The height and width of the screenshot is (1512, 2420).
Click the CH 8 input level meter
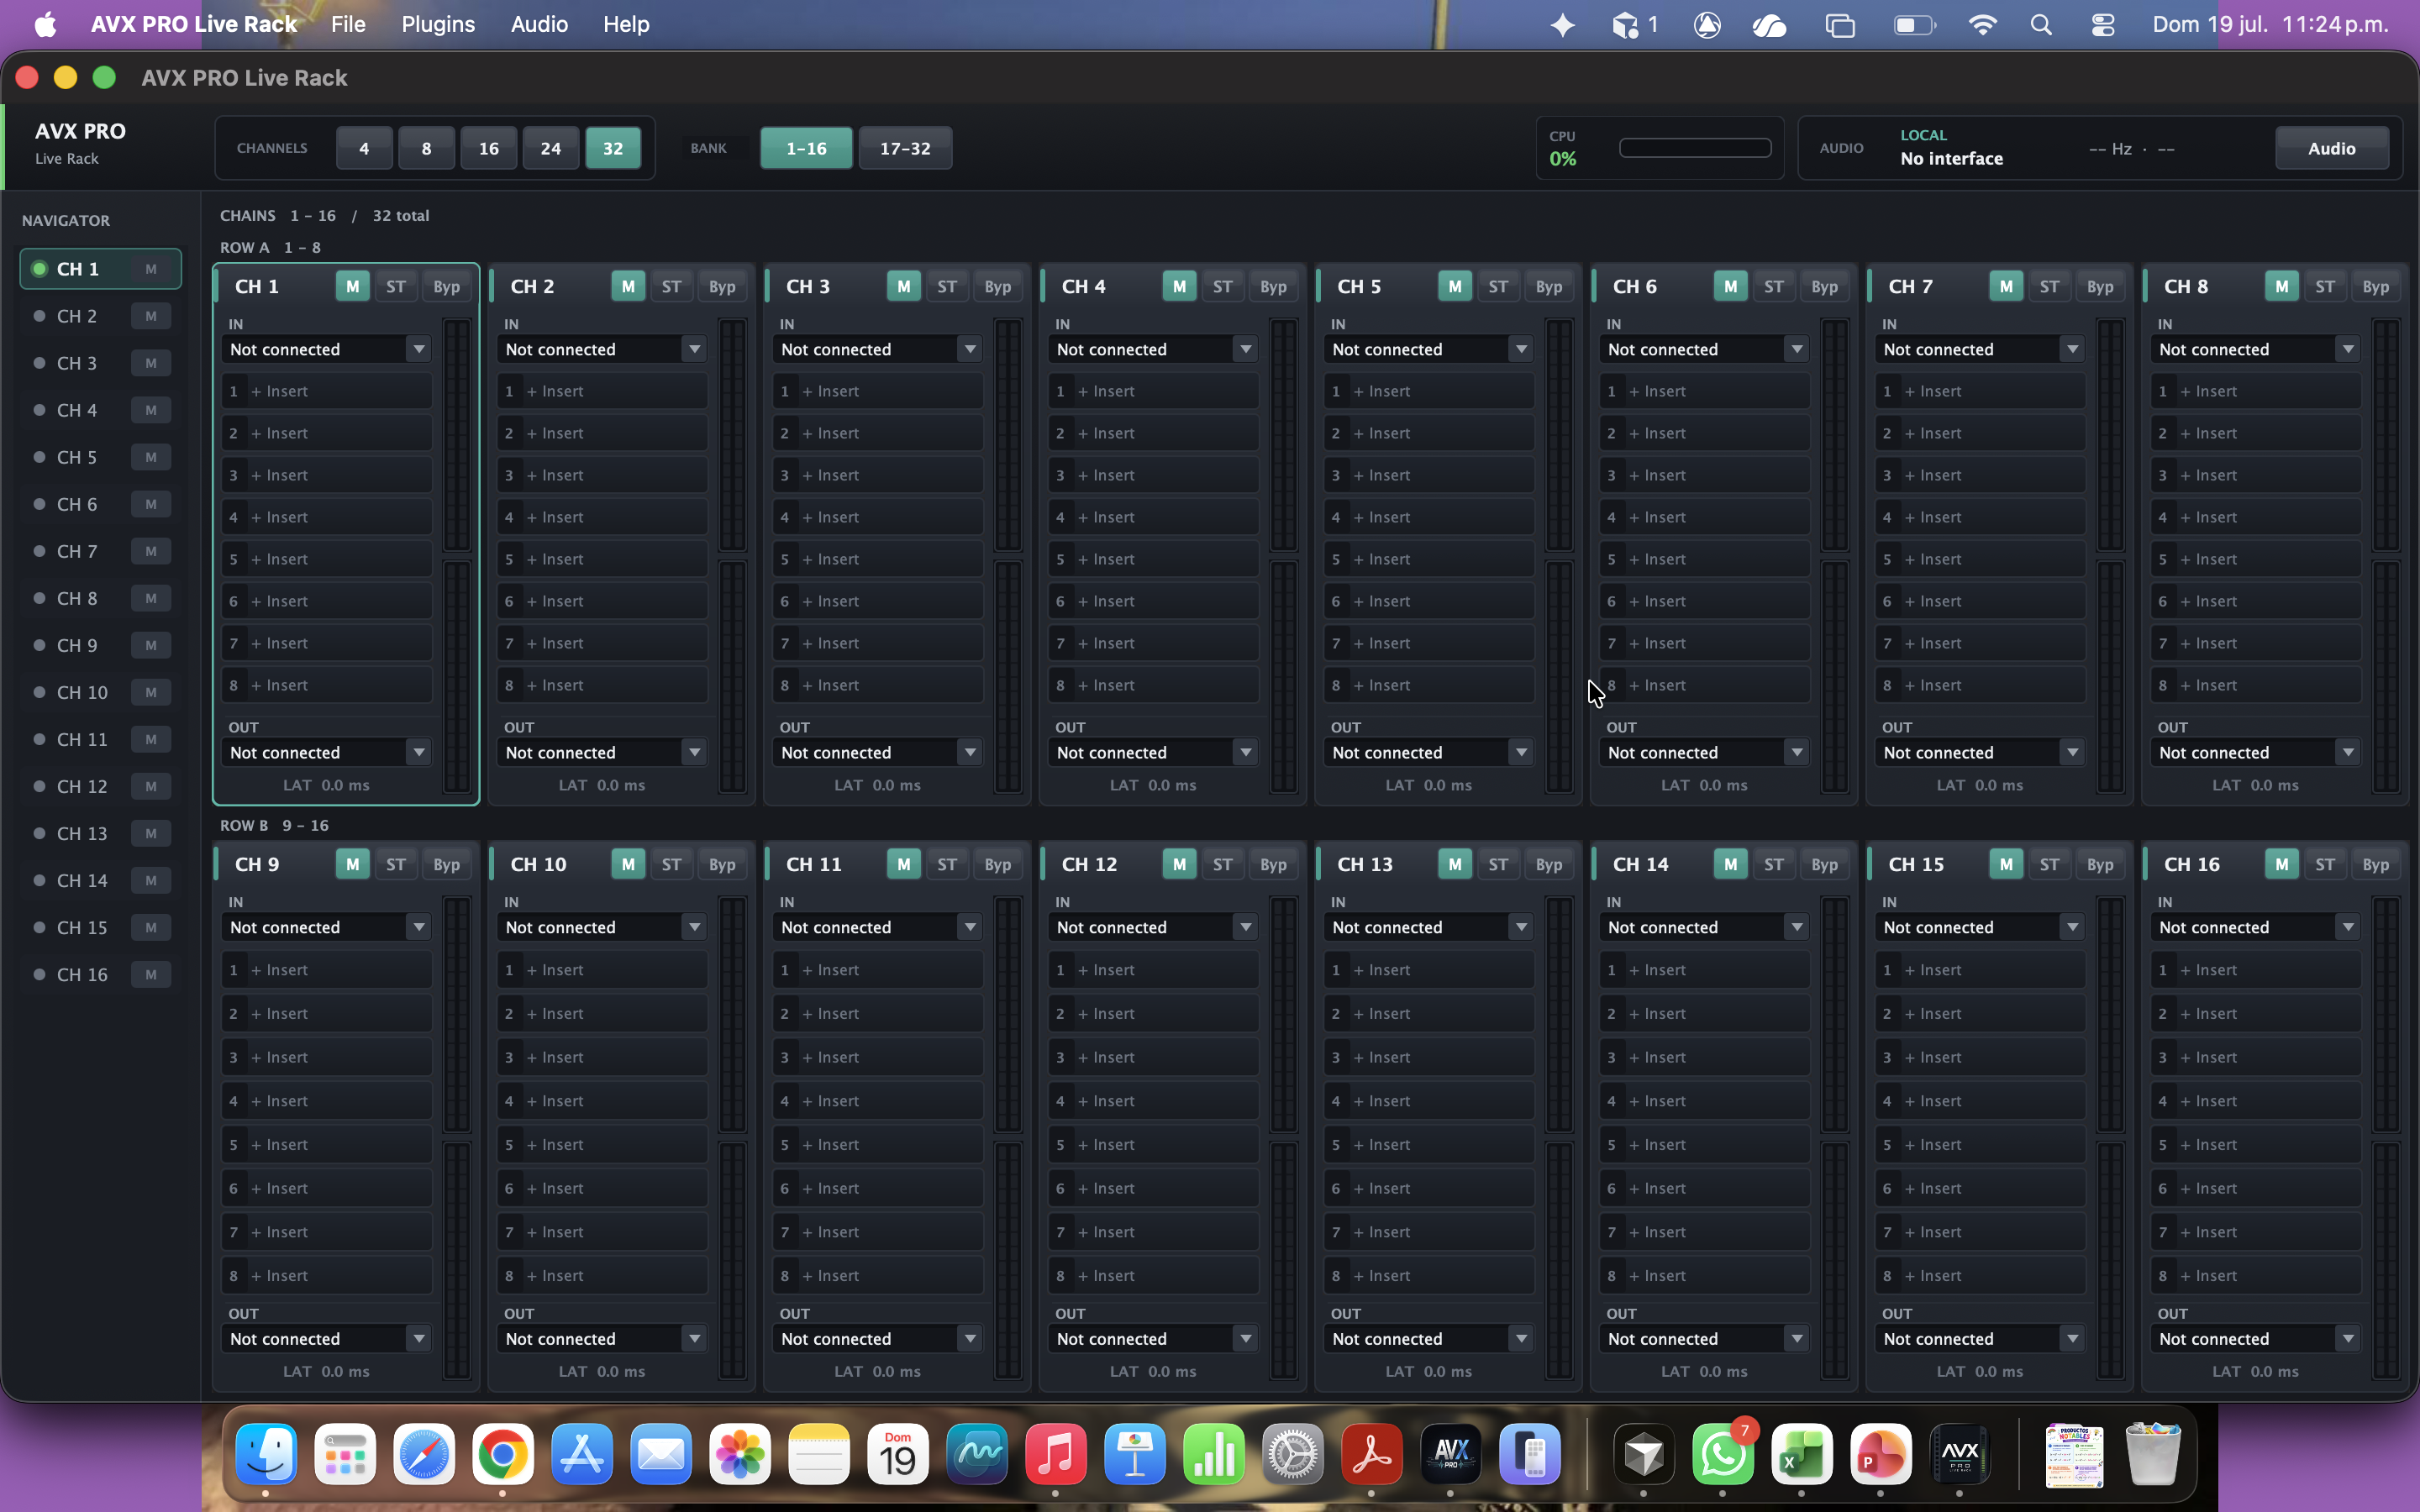[x=2386, y=435]
